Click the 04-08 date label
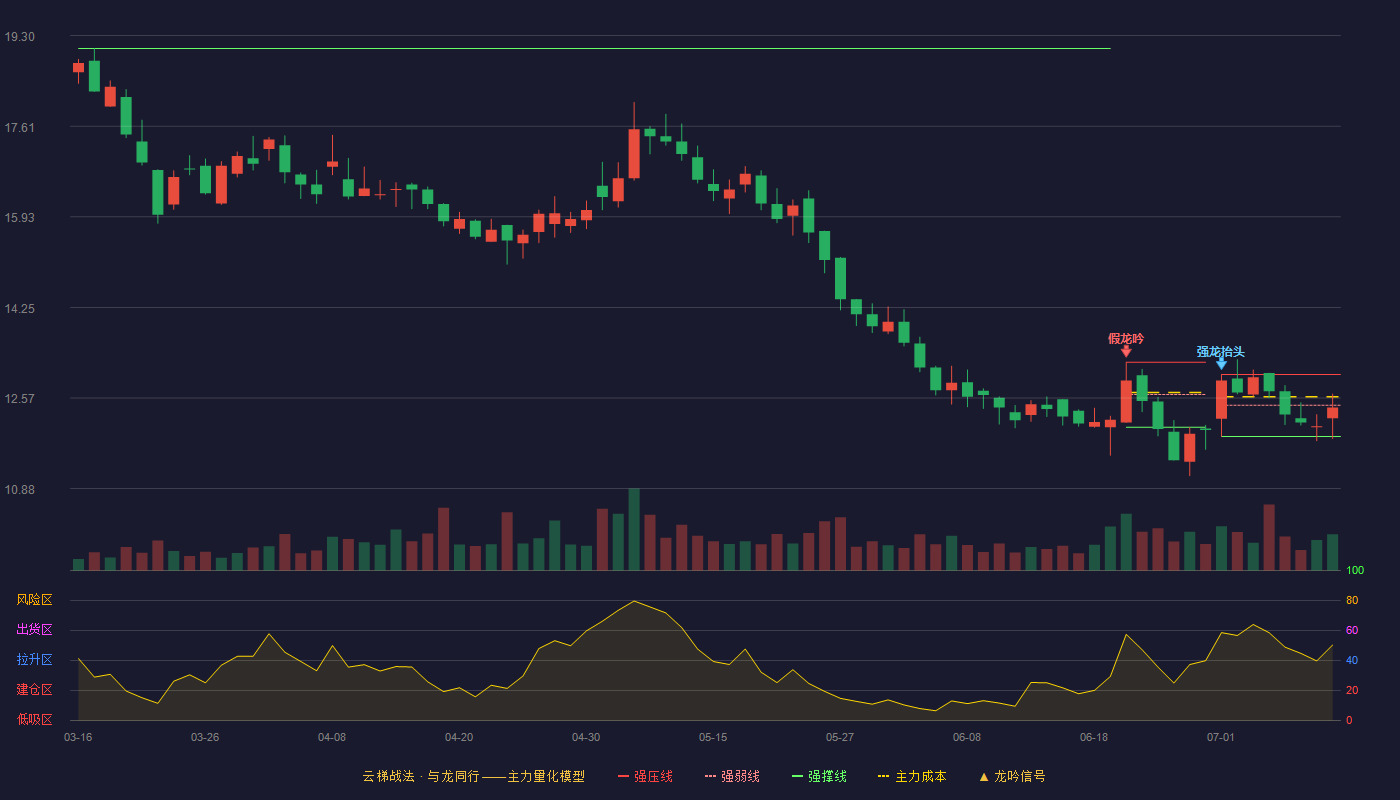Viewport: 1400px width, 800px height. tap(332, 737)
